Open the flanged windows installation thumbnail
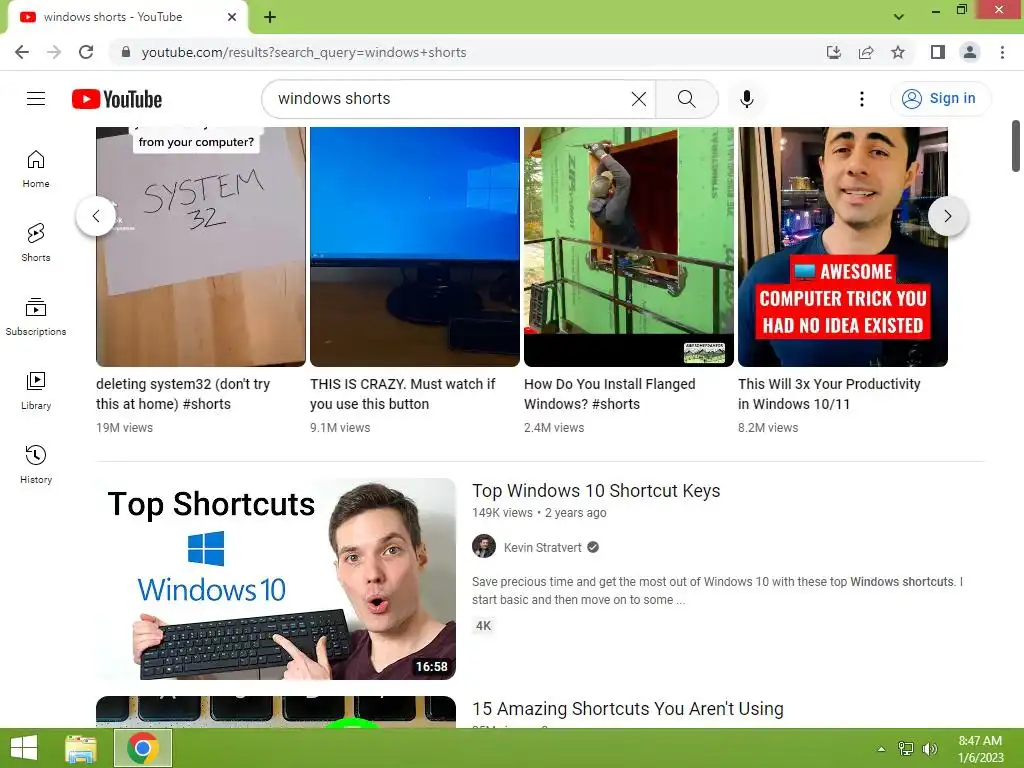This screenshot has width=1024, height=768. 629,247
